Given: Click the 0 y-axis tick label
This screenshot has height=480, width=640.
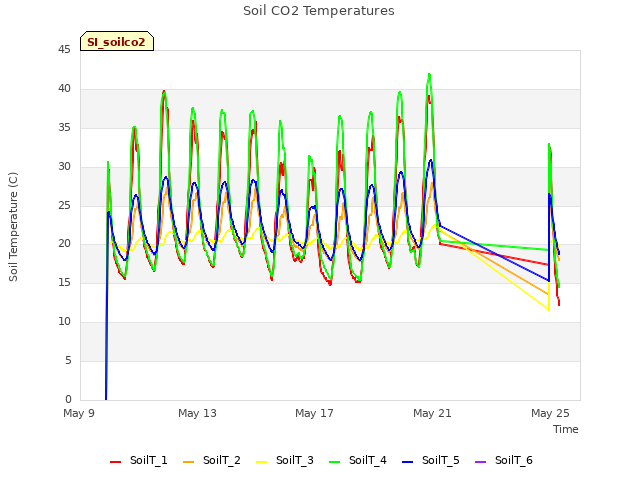Looking at the screenshot, I should [68, 399].
